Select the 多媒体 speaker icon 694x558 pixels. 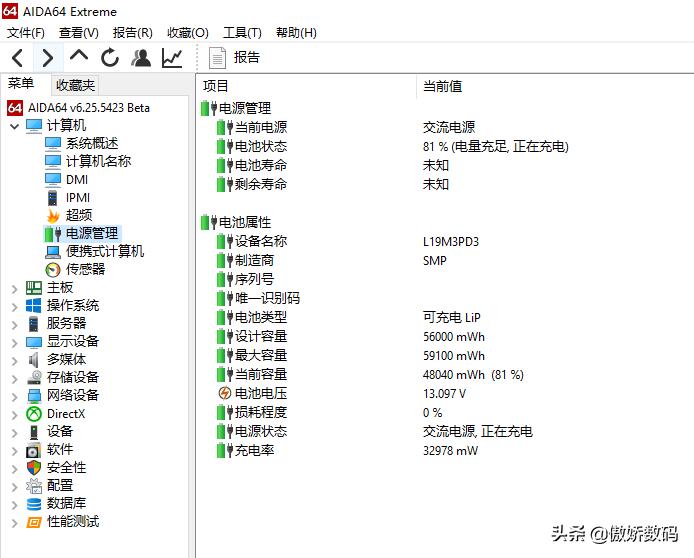[x=34, y=360]
